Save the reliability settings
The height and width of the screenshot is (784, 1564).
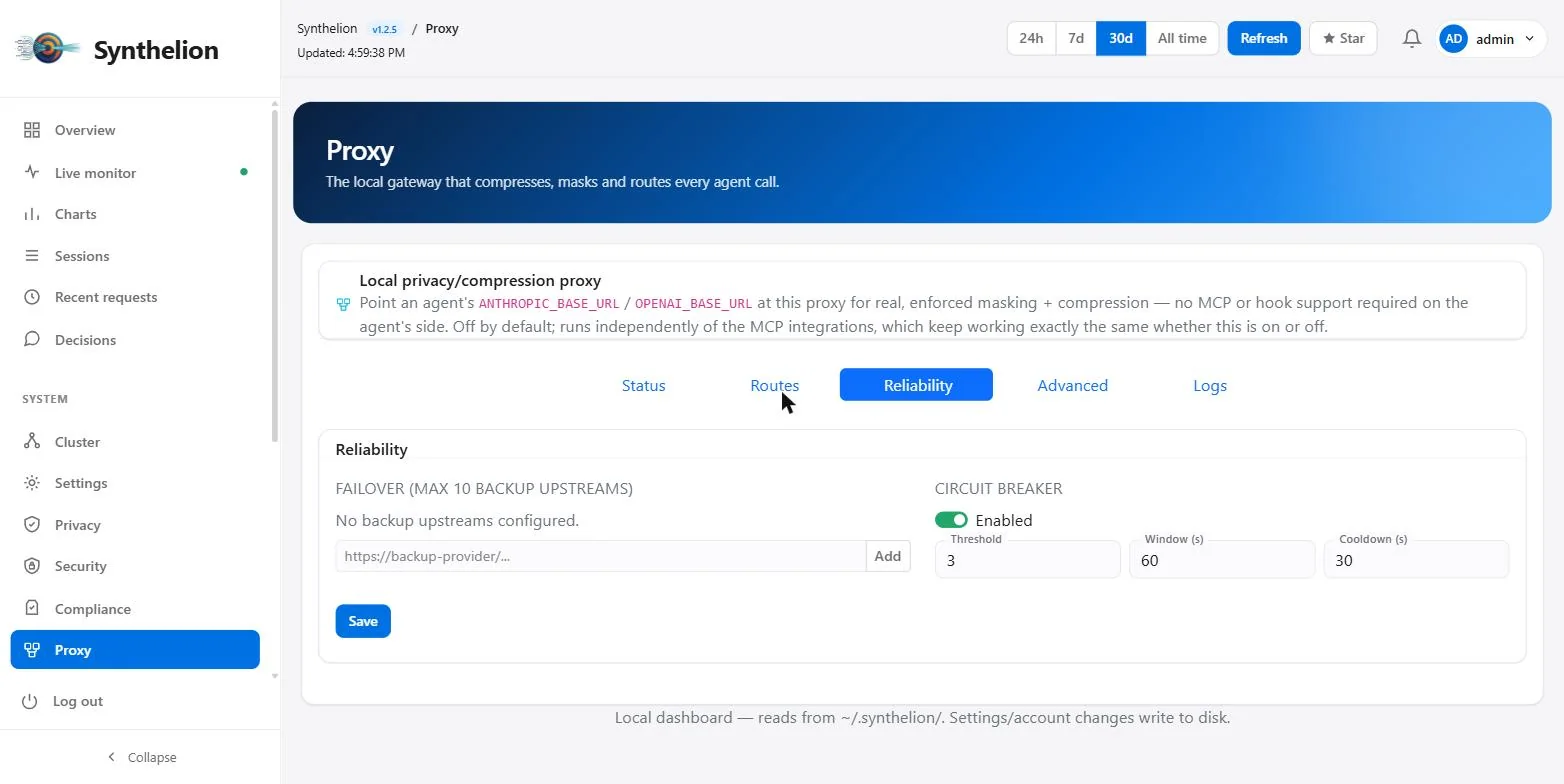pyautogui.click(x=363, y=621)
